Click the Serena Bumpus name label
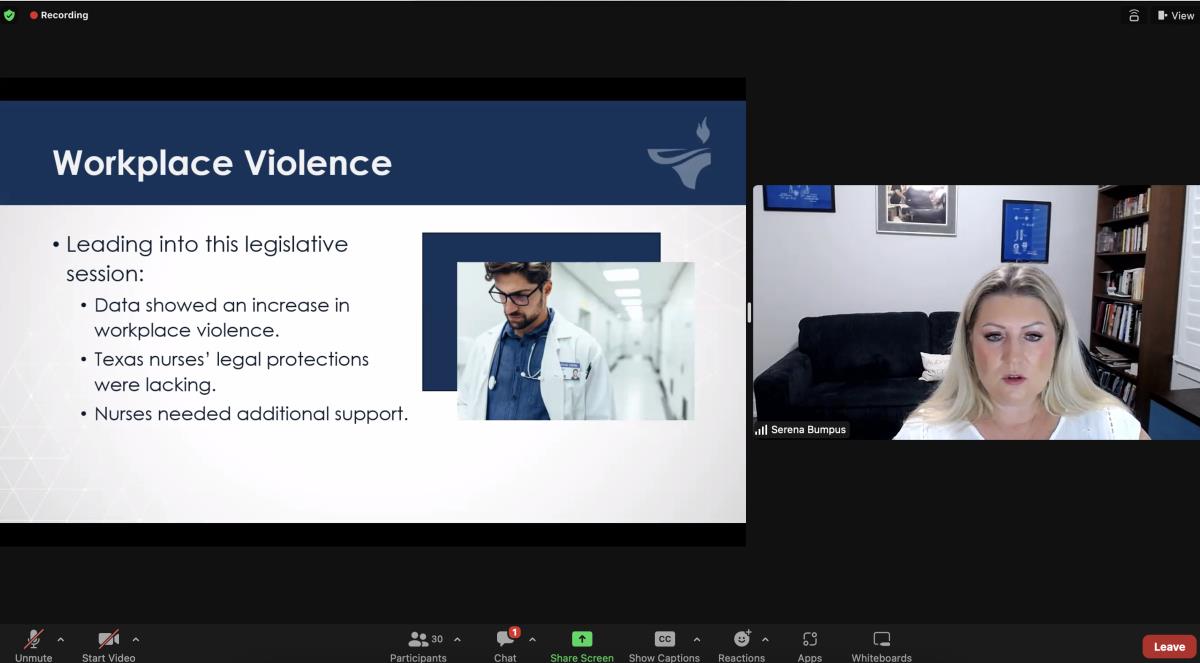Viewport: 1200px width, 663px height. point(808,430)
